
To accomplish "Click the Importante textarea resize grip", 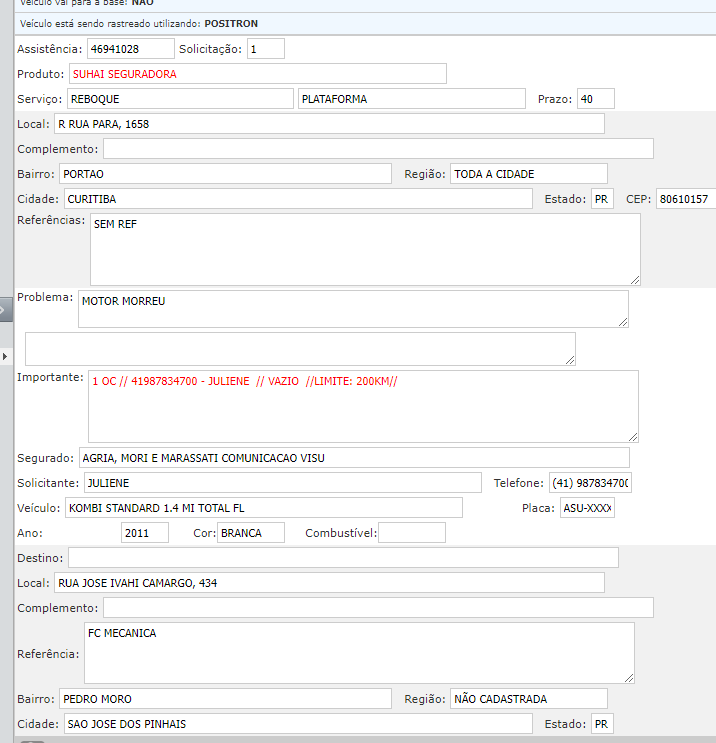I will [632, 436].
